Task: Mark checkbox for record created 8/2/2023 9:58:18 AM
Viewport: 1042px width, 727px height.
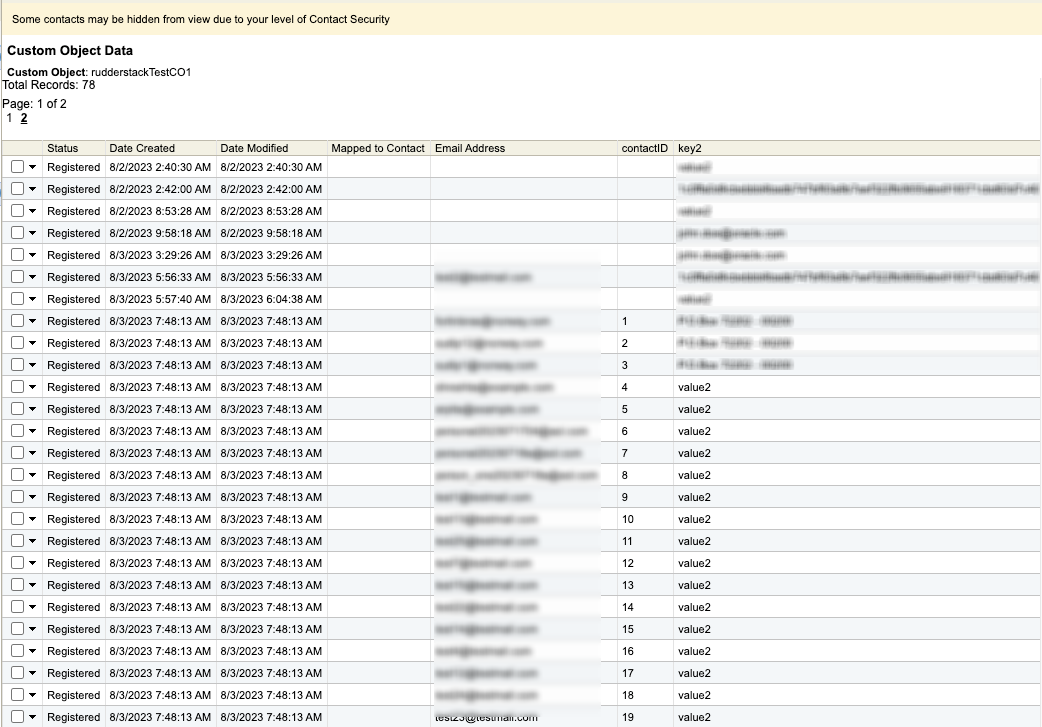Action: click(17, 233)
